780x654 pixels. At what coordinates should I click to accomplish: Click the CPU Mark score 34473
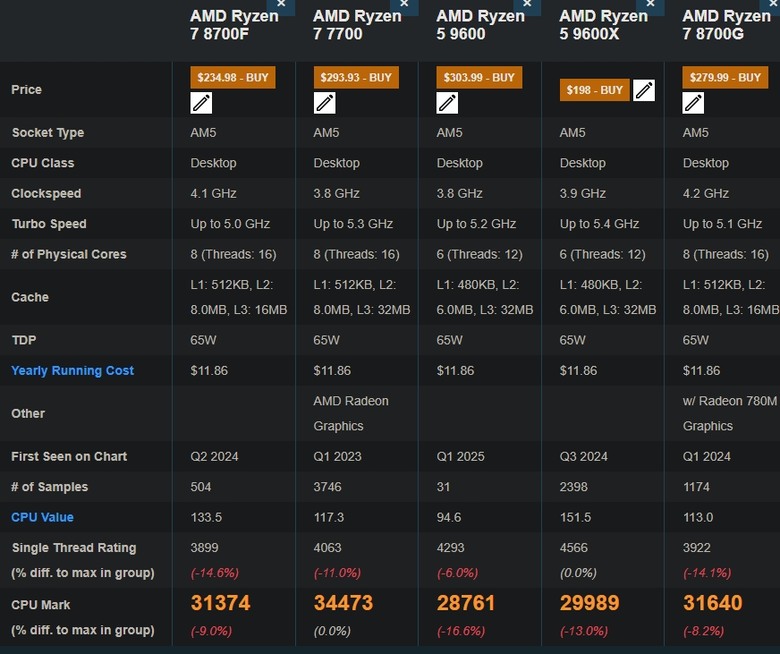[x=343, y=603]
